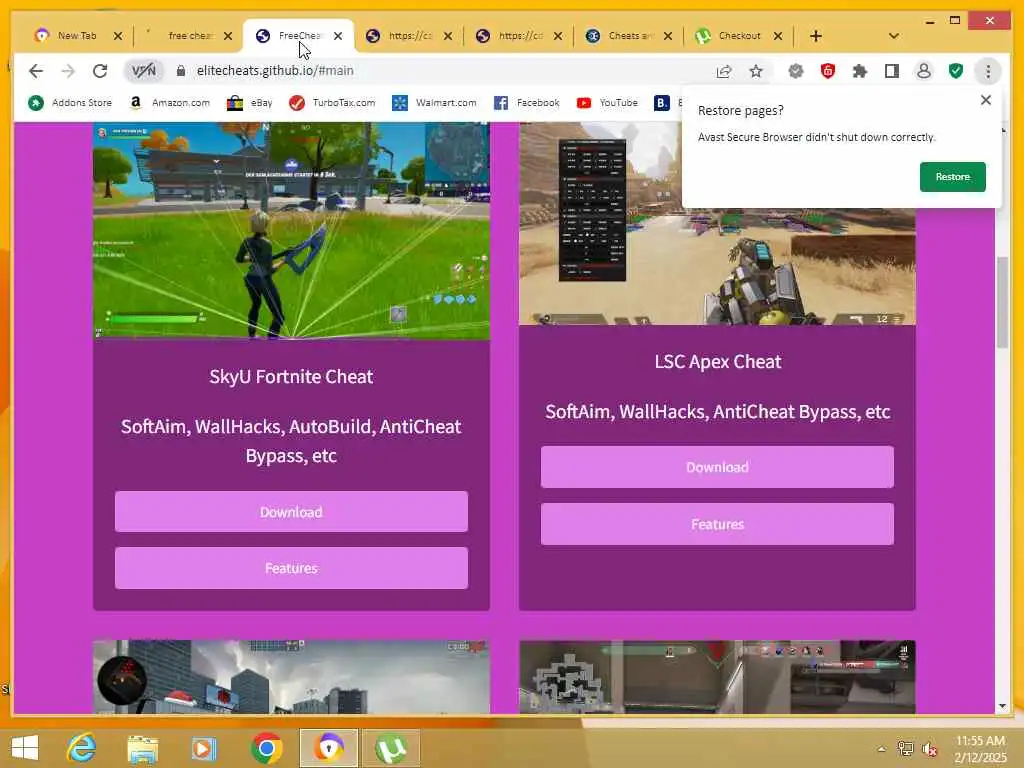
Task: Close the New Tab tab
Action: [x=118, y=36]
